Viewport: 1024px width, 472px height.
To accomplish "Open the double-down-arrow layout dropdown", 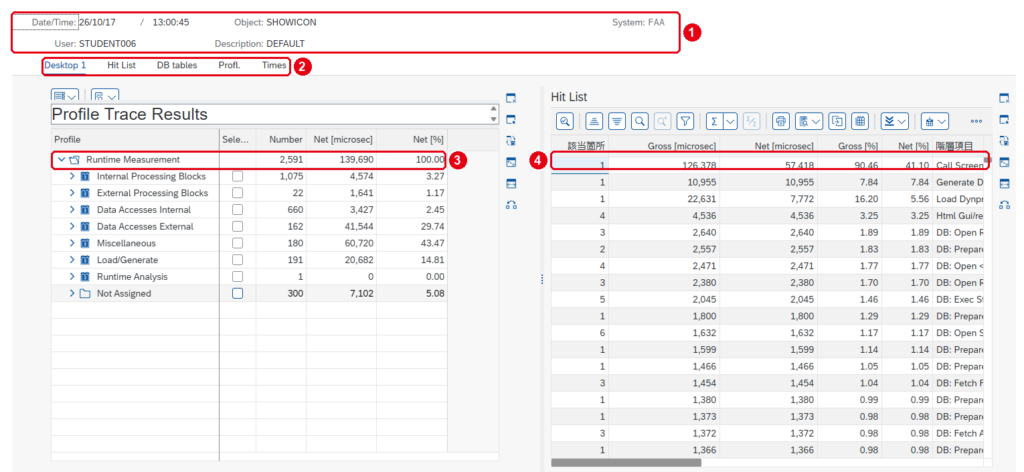I will 895,121.
